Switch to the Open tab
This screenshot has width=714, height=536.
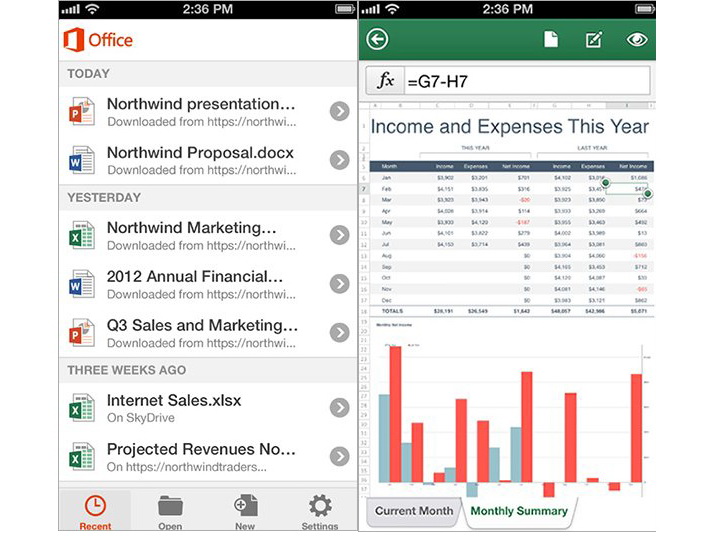pos(170,511)
